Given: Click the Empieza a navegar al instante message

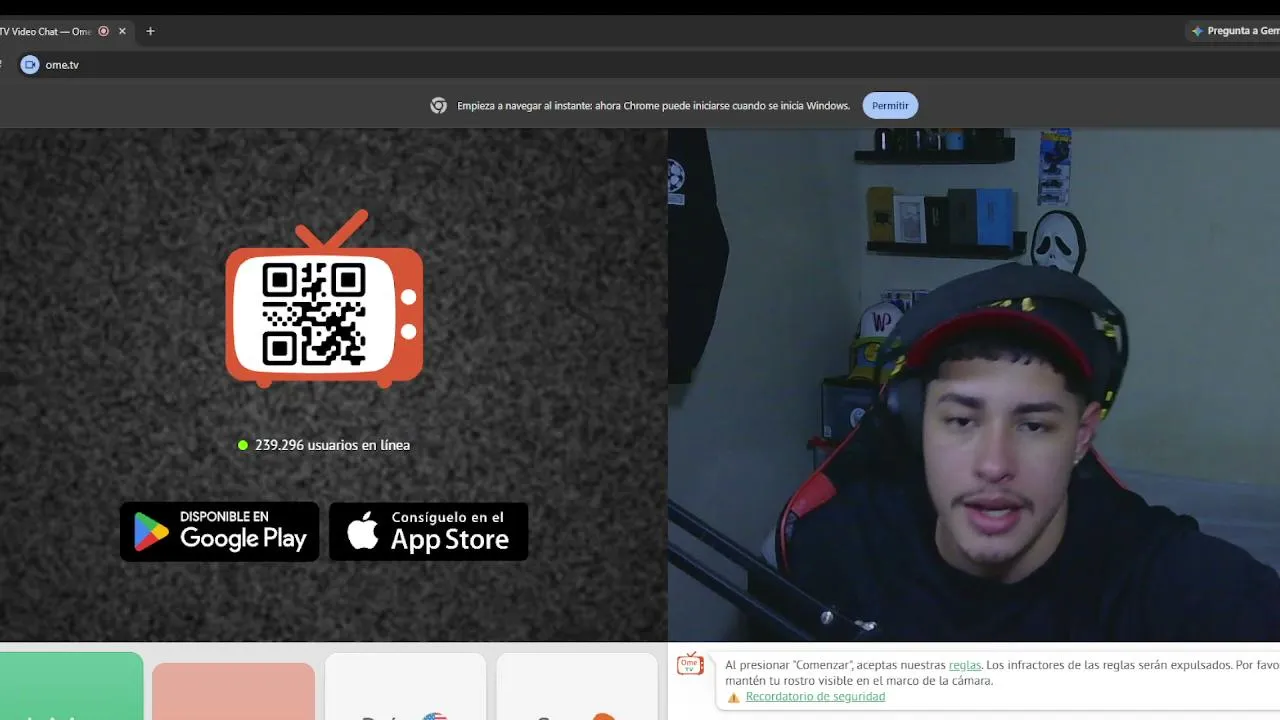Looking at the screenshot, I should tap(653, 106).
